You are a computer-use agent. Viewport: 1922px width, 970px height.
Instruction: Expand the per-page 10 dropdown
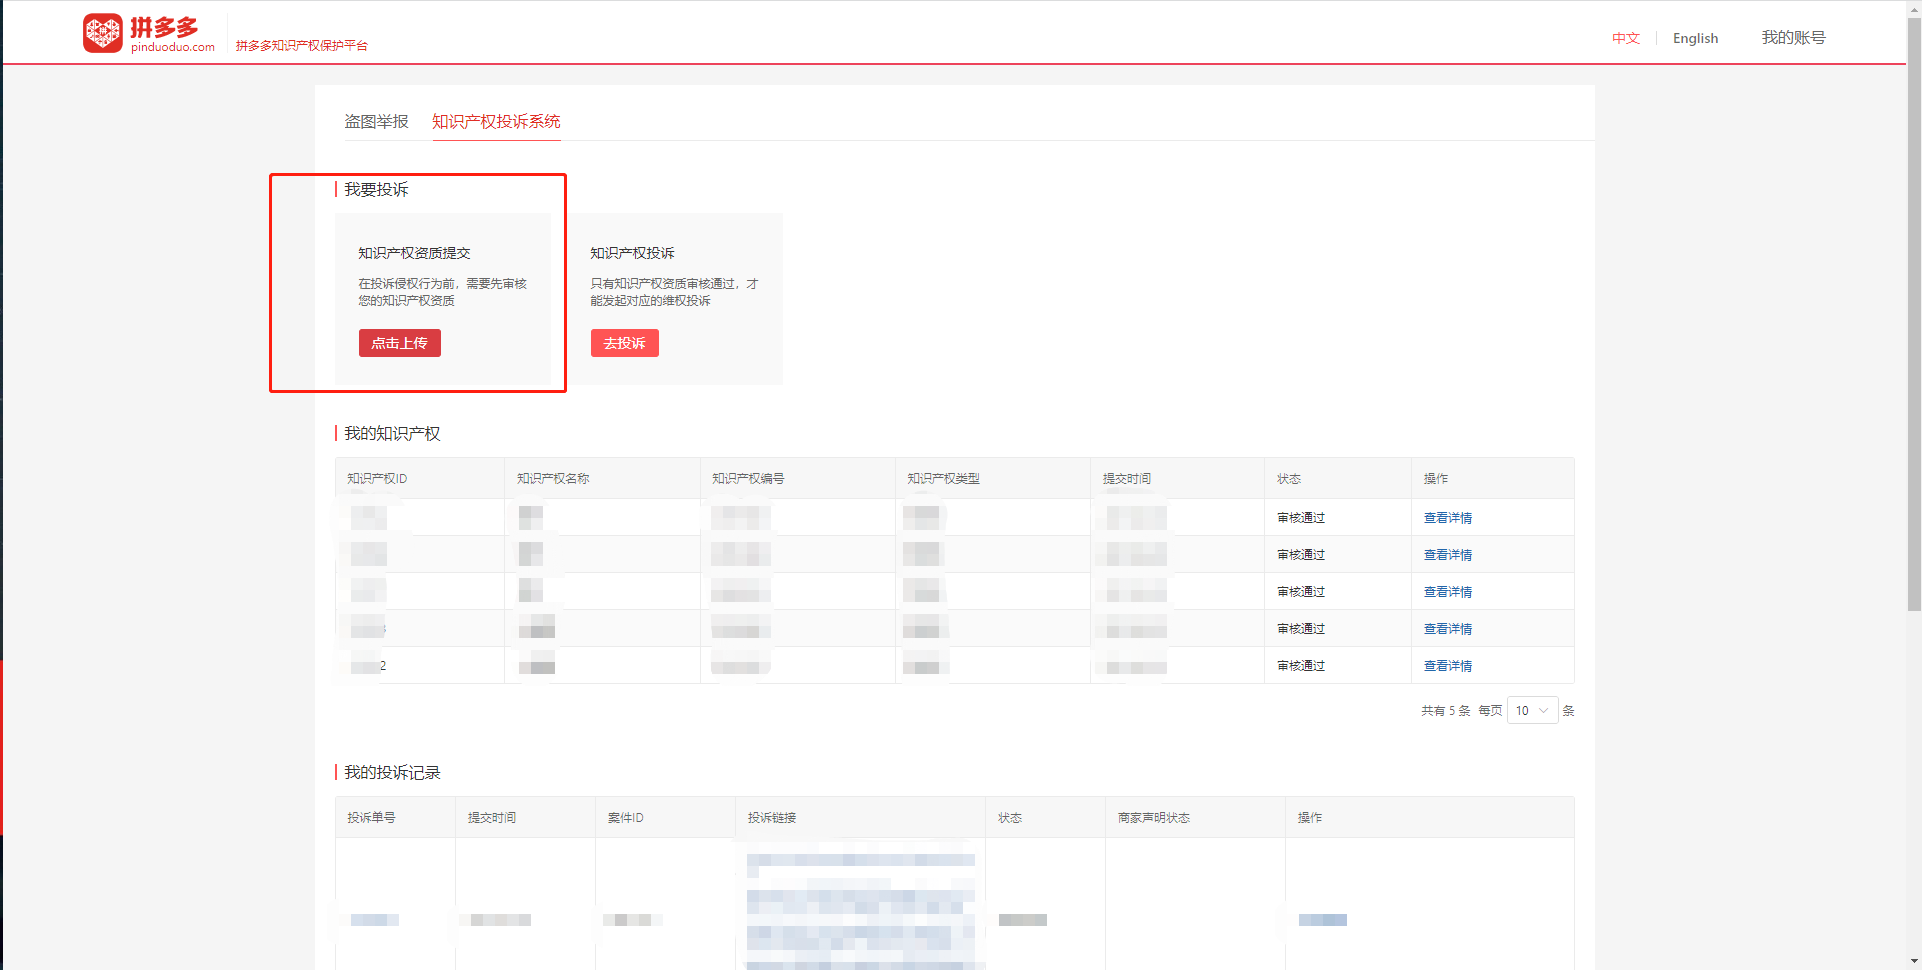[x=1532, y=710]
